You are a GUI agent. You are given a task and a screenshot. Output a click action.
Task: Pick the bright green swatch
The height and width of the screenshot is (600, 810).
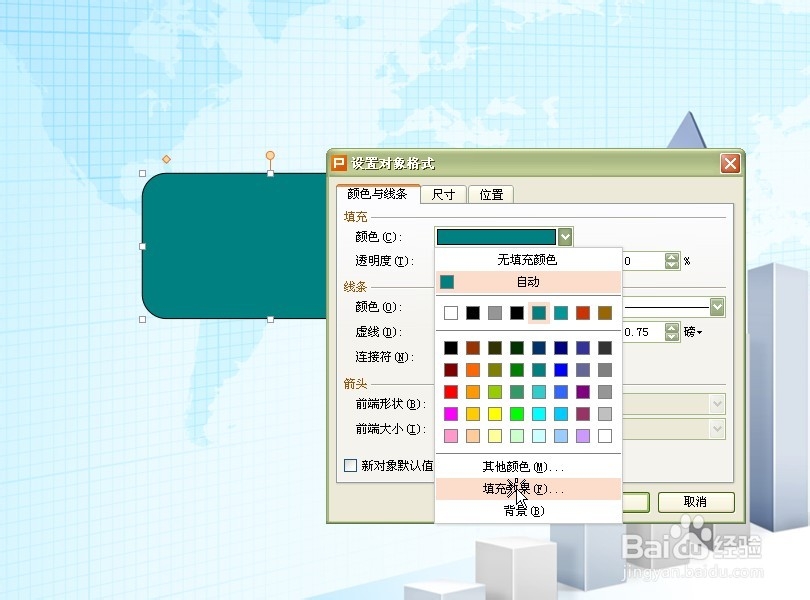click(x=517, y=413)
